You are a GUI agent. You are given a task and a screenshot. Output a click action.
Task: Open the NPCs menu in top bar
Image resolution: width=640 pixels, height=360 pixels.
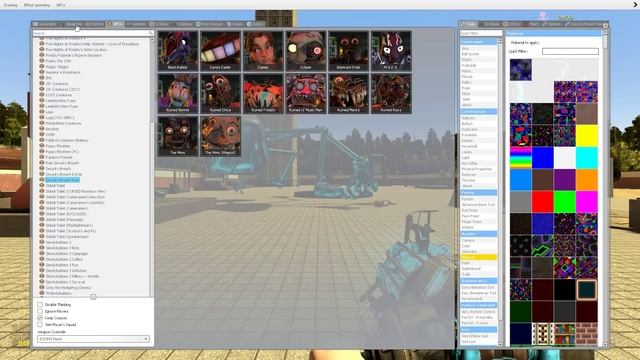pyautogui.click(x=61, y=5)
